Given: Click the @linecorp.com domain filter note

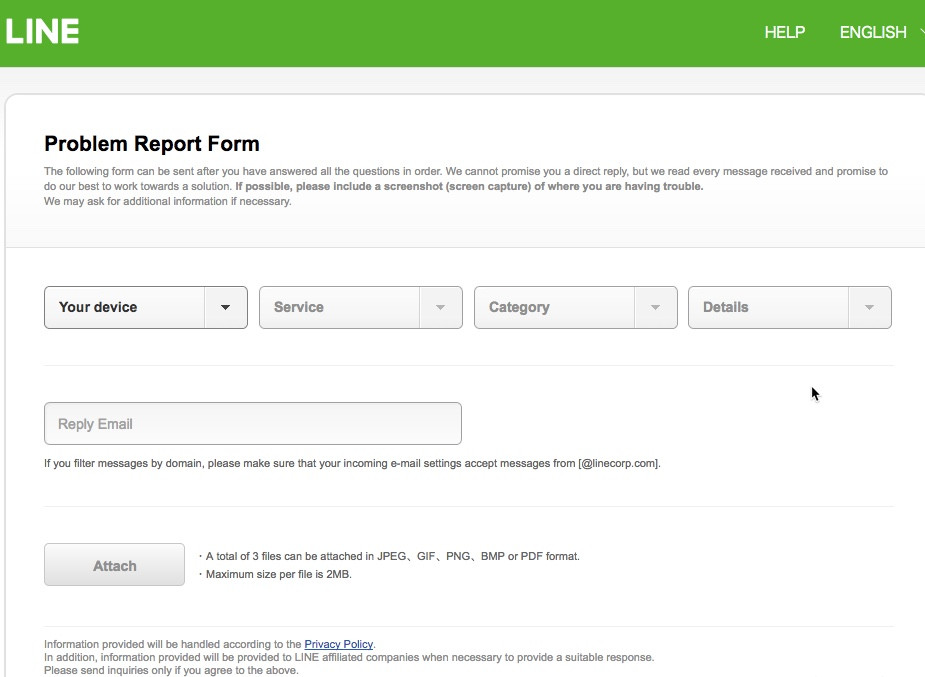Looking at the screenshot, I should pos(352,463).
